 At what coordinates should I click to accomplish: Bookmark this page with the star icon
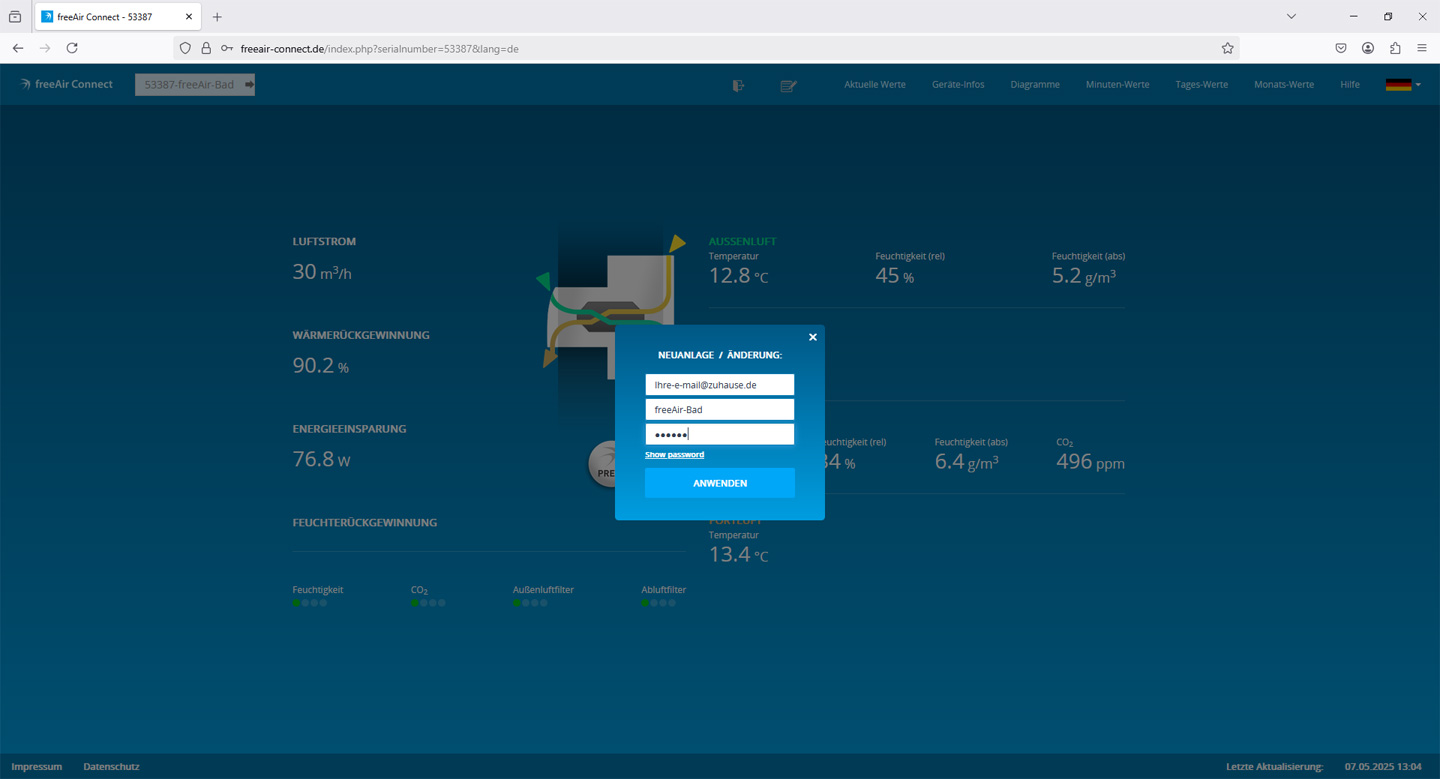pos(1227,48)
